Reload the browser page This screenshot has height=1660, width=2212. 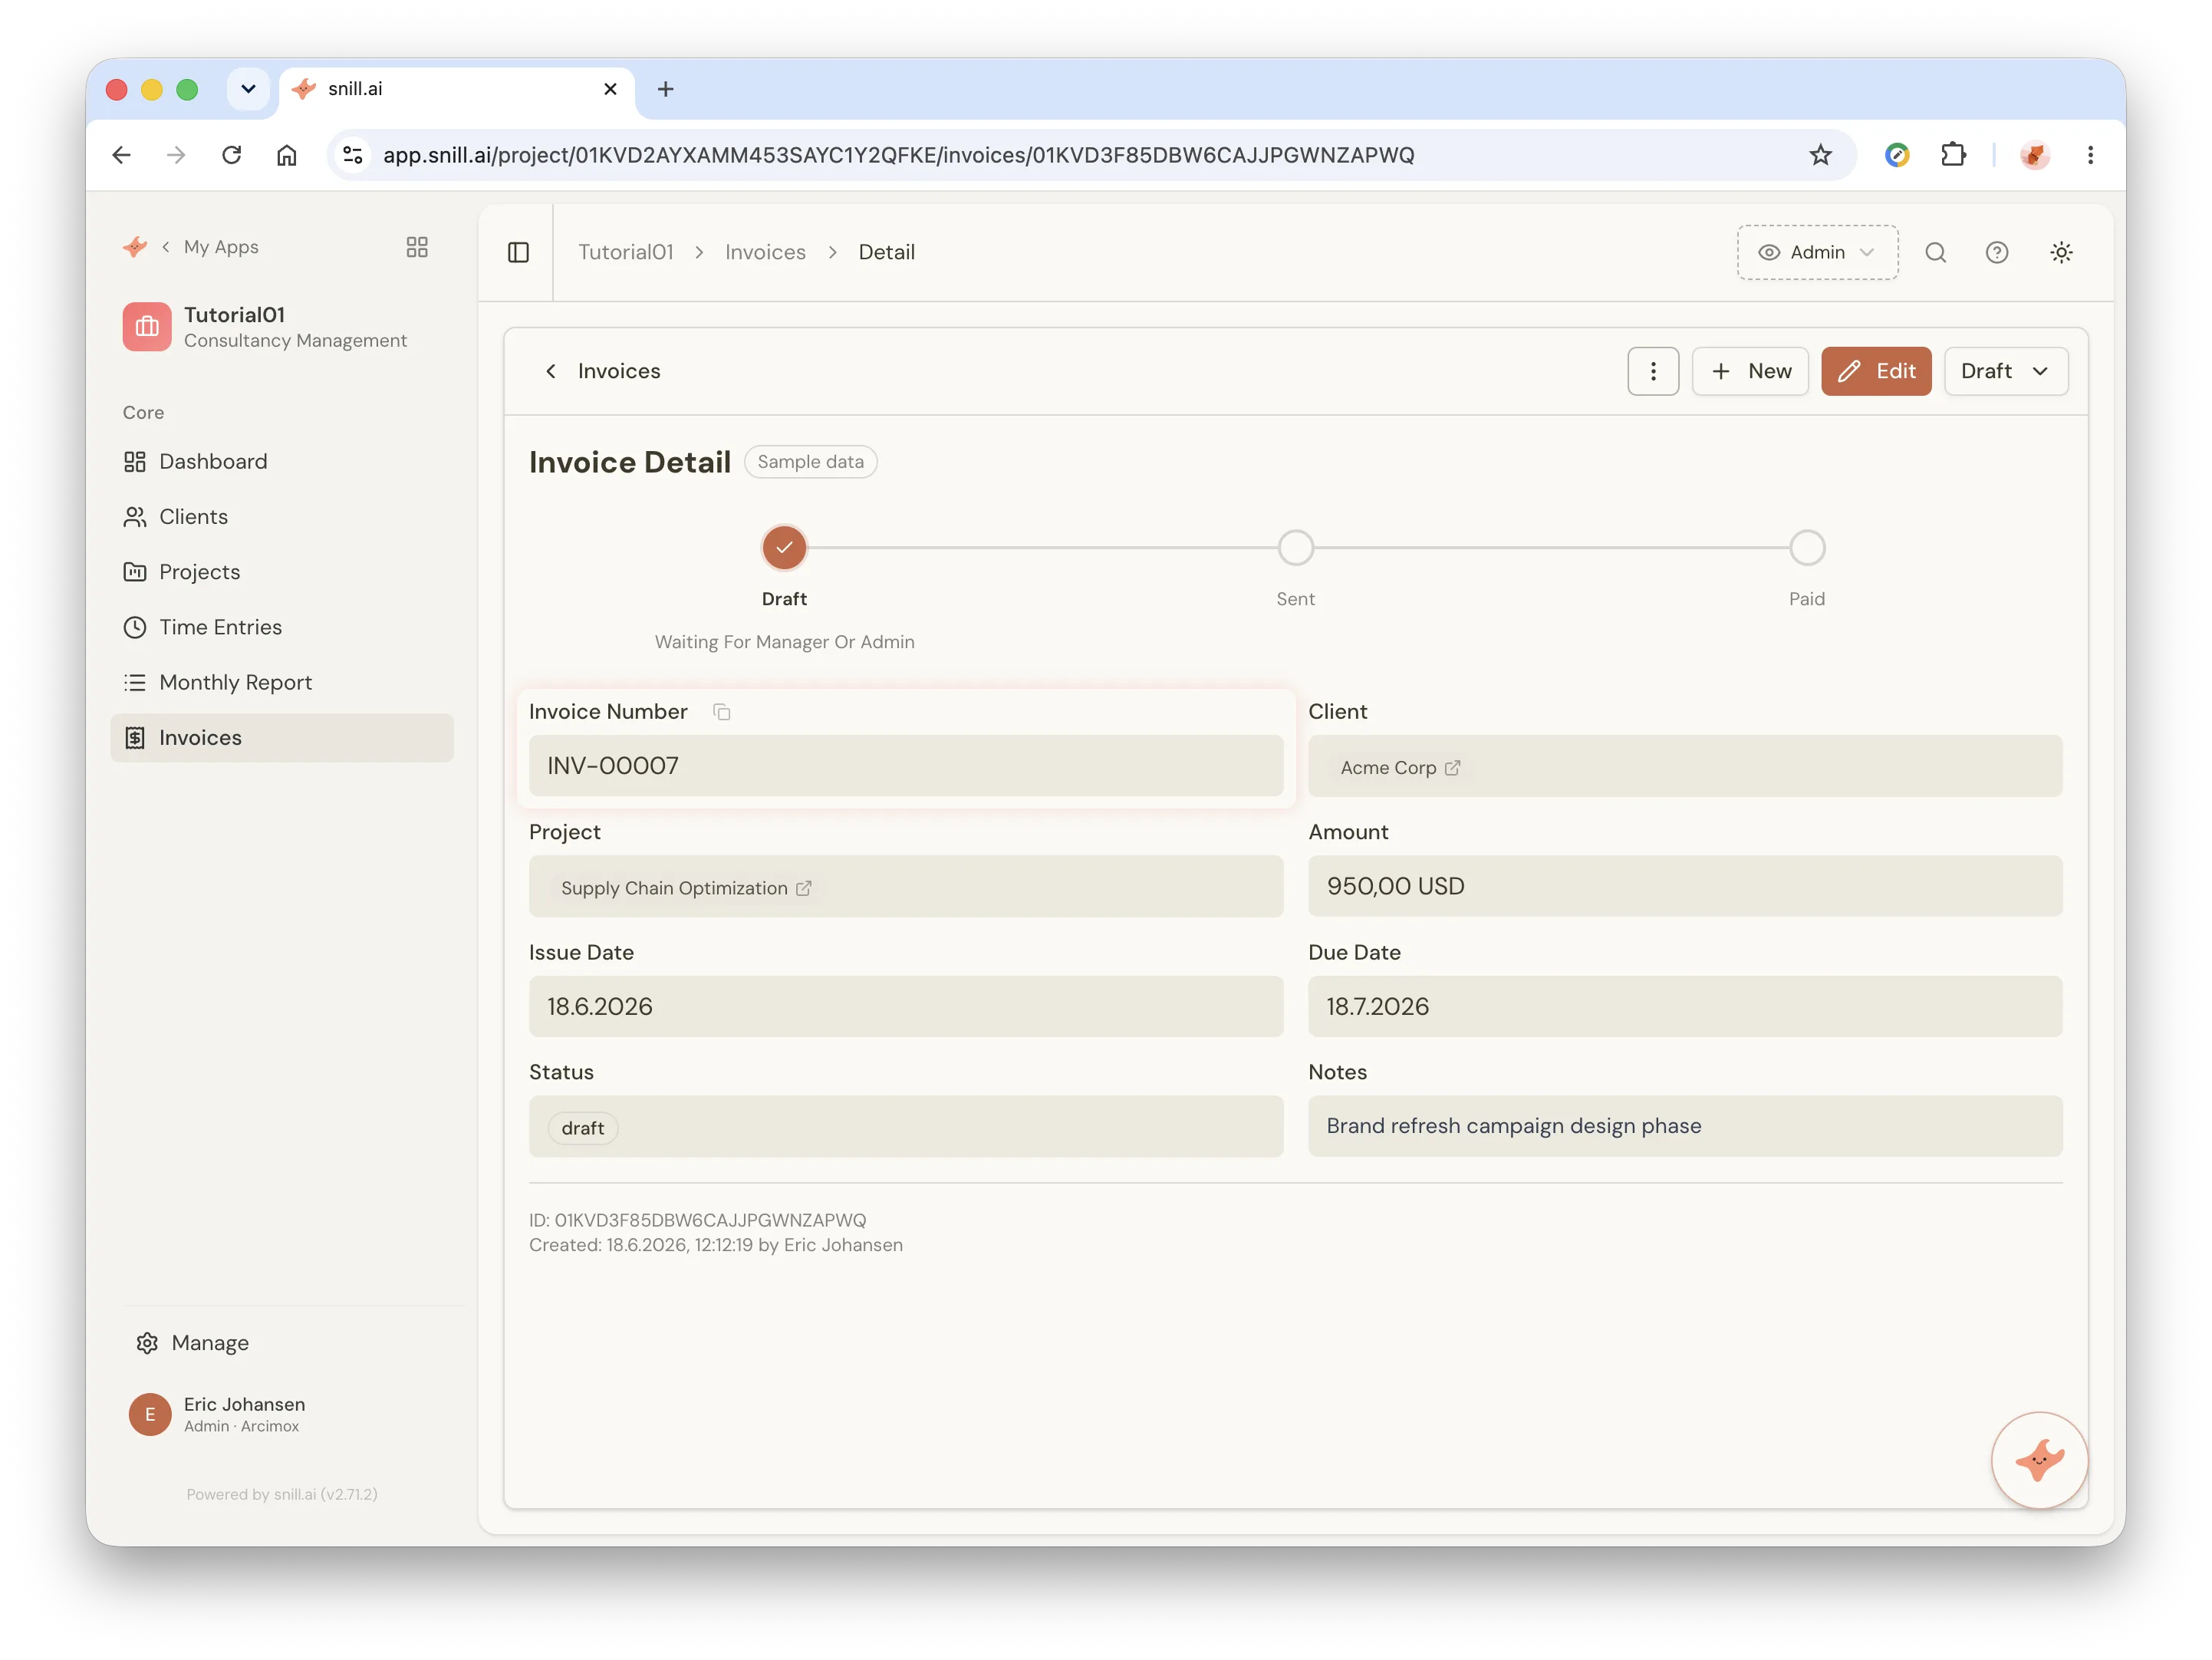232,155
